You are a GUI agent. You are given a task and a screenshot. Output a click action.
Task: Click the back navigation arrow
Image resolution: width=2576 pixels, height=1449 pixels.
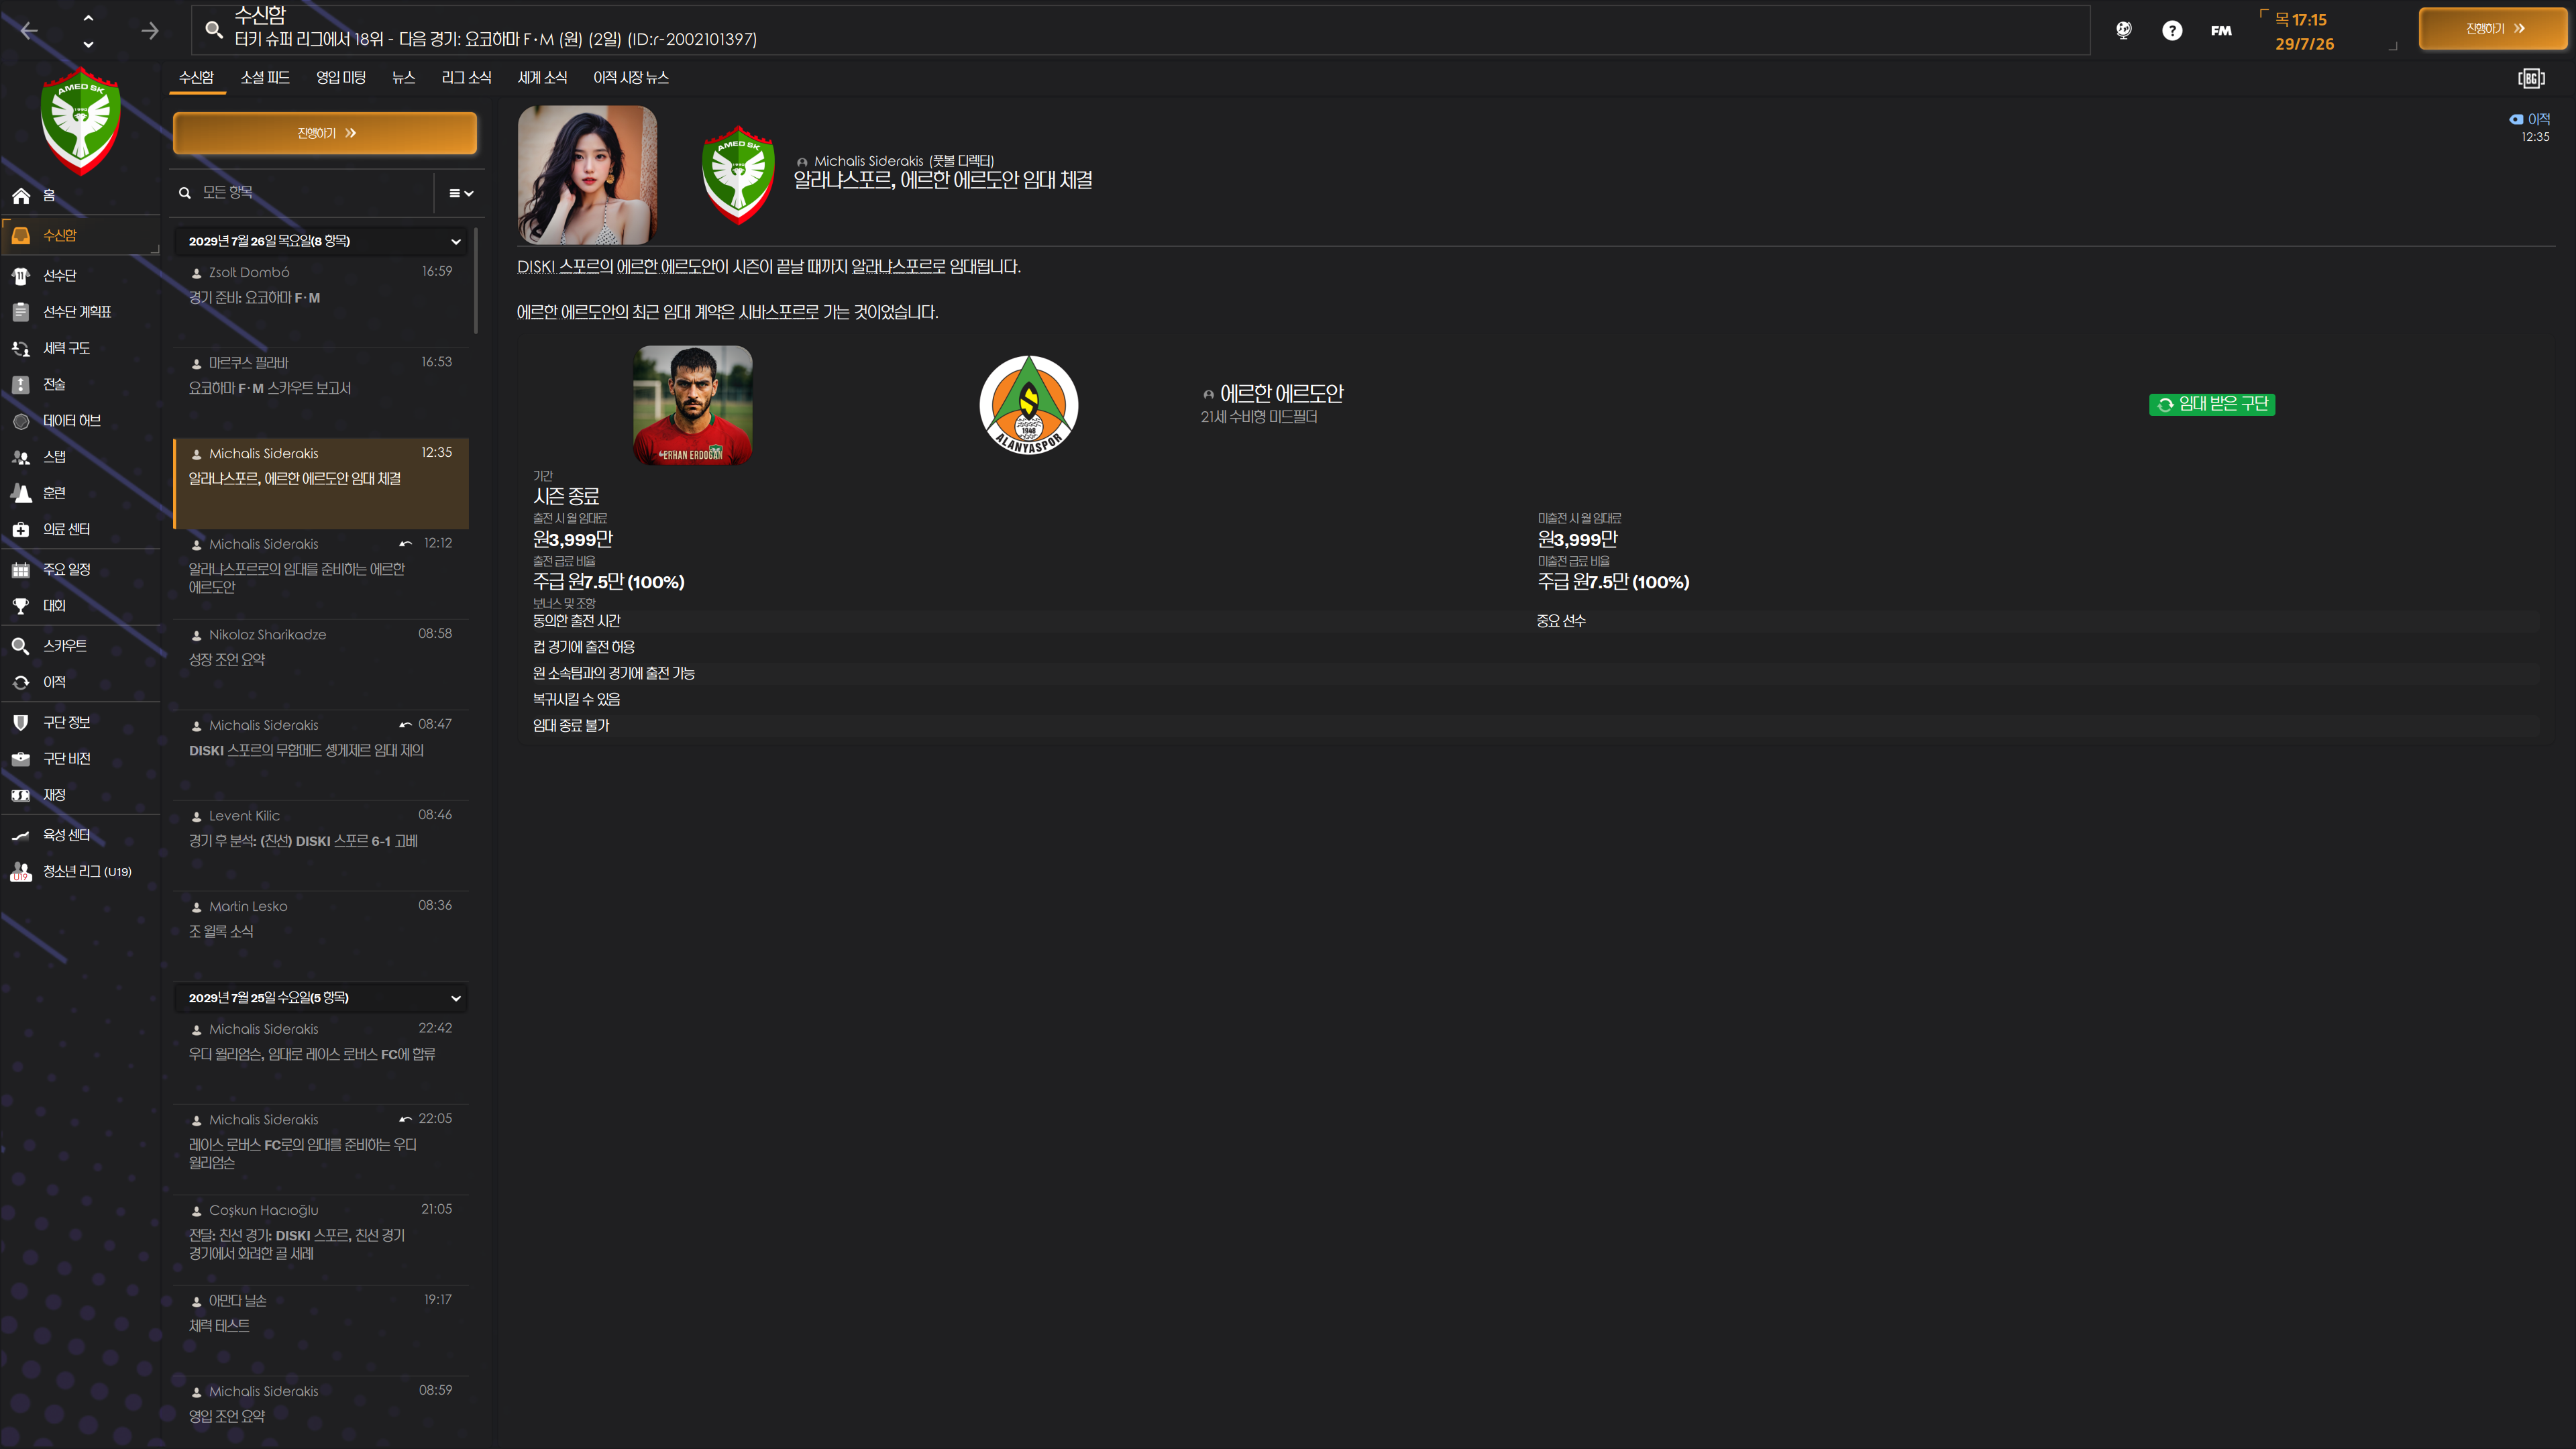[x=29, y=30]
